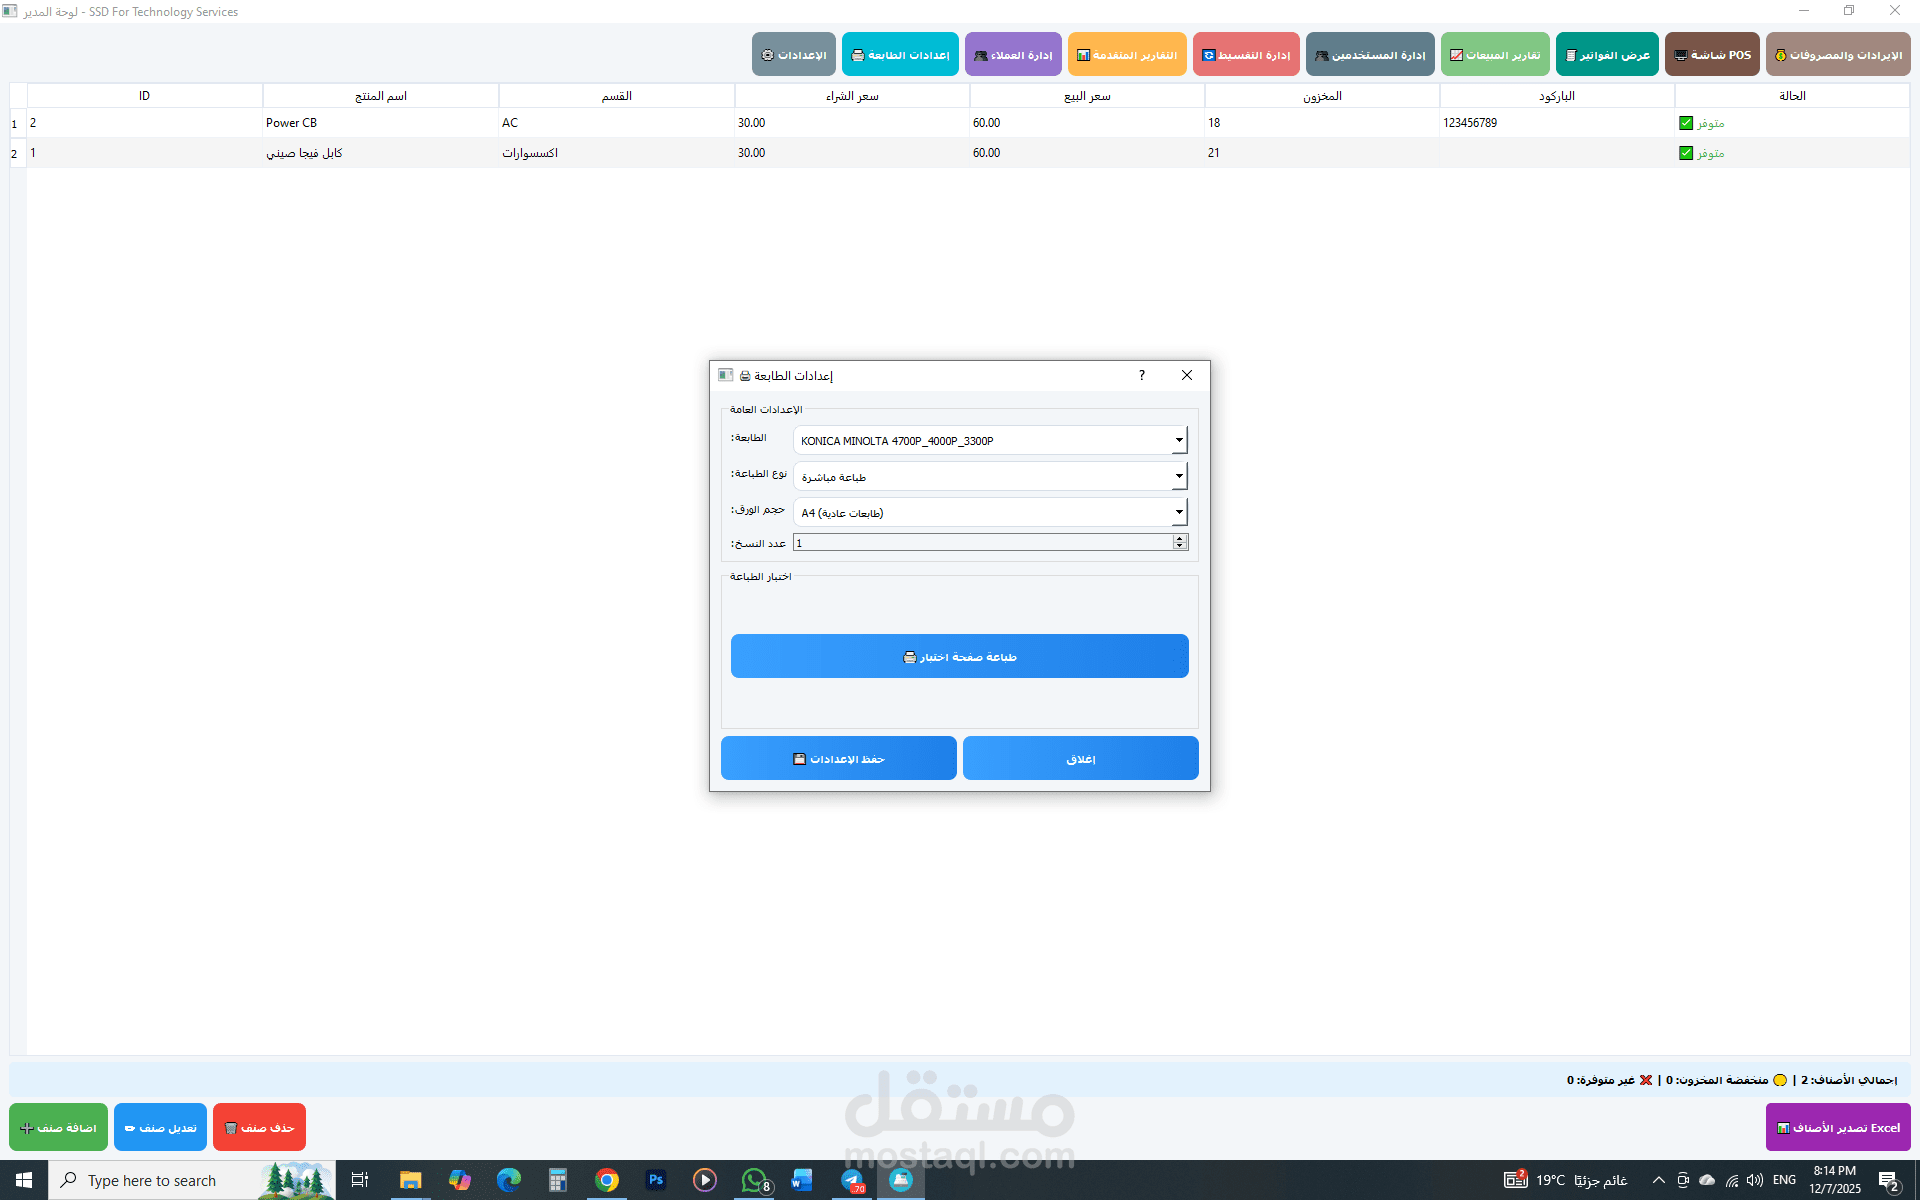Open Telegram from the Windows taskbar
The width and height of the screenshot is (1920, 1200).
(852, 1180)
